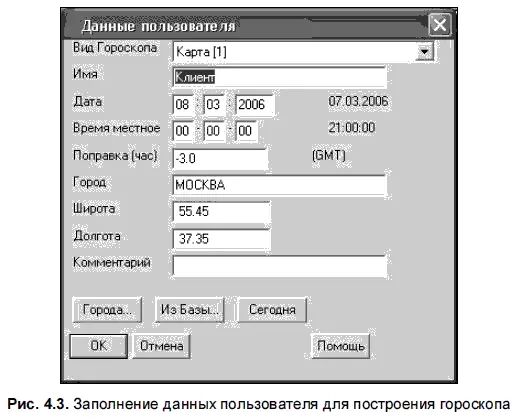Click the minutes field of Время местное
Screen dimensions: 517x420
tap(214, 131)
